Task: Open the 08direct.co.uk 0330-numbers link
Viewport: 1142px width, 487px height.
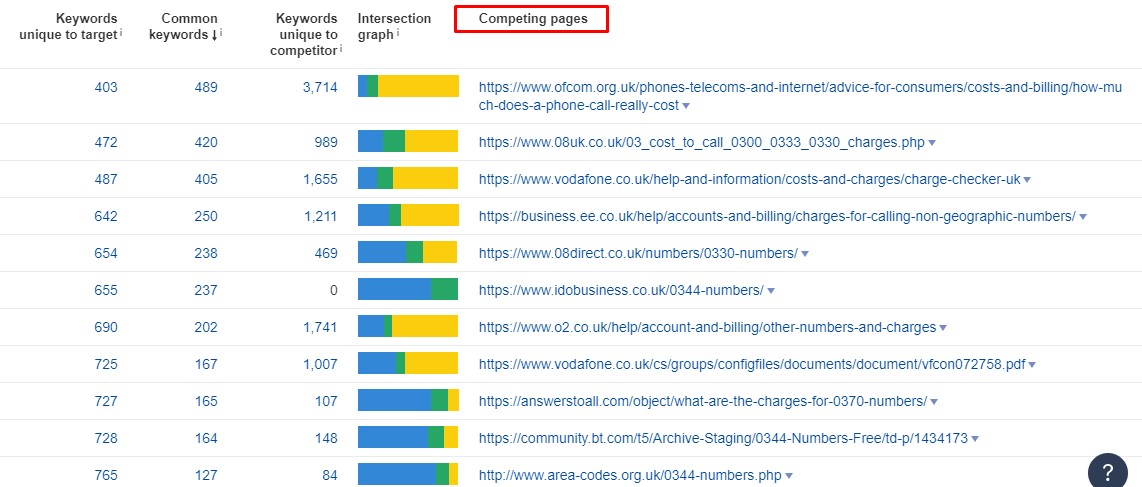Action: 638,253
